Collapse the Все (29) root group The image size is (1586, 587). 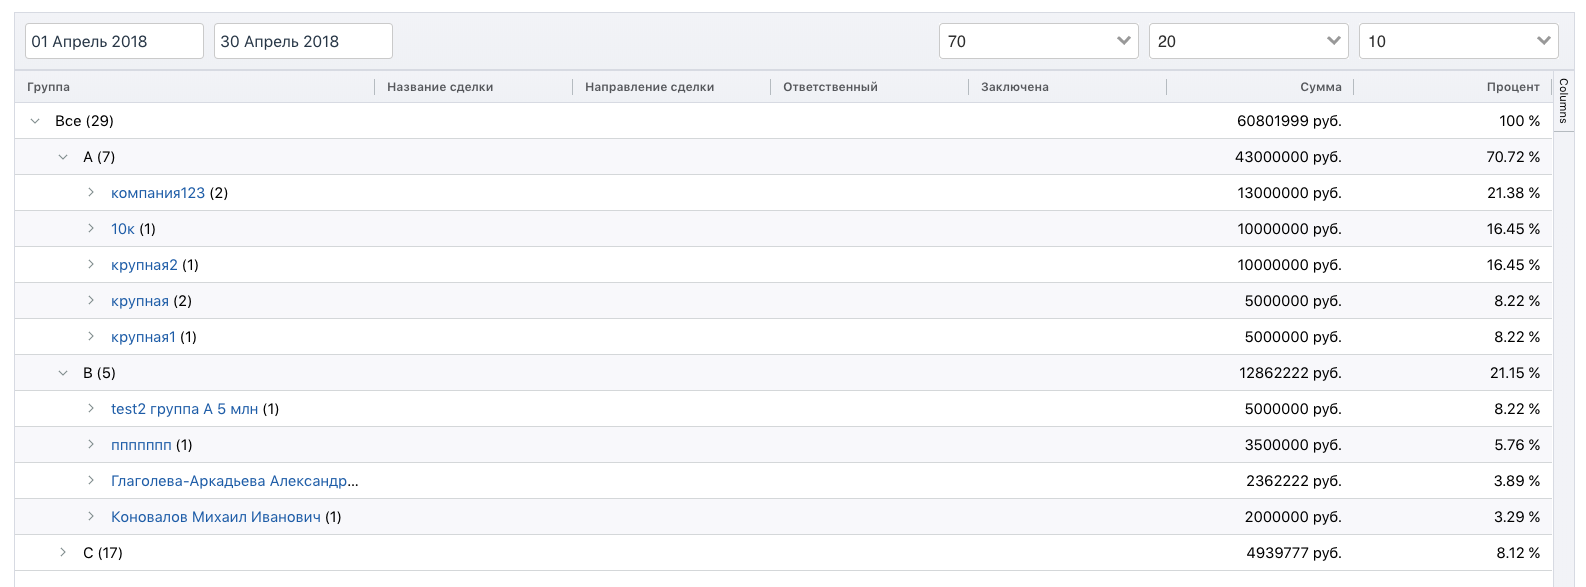[x=36, y=121]
